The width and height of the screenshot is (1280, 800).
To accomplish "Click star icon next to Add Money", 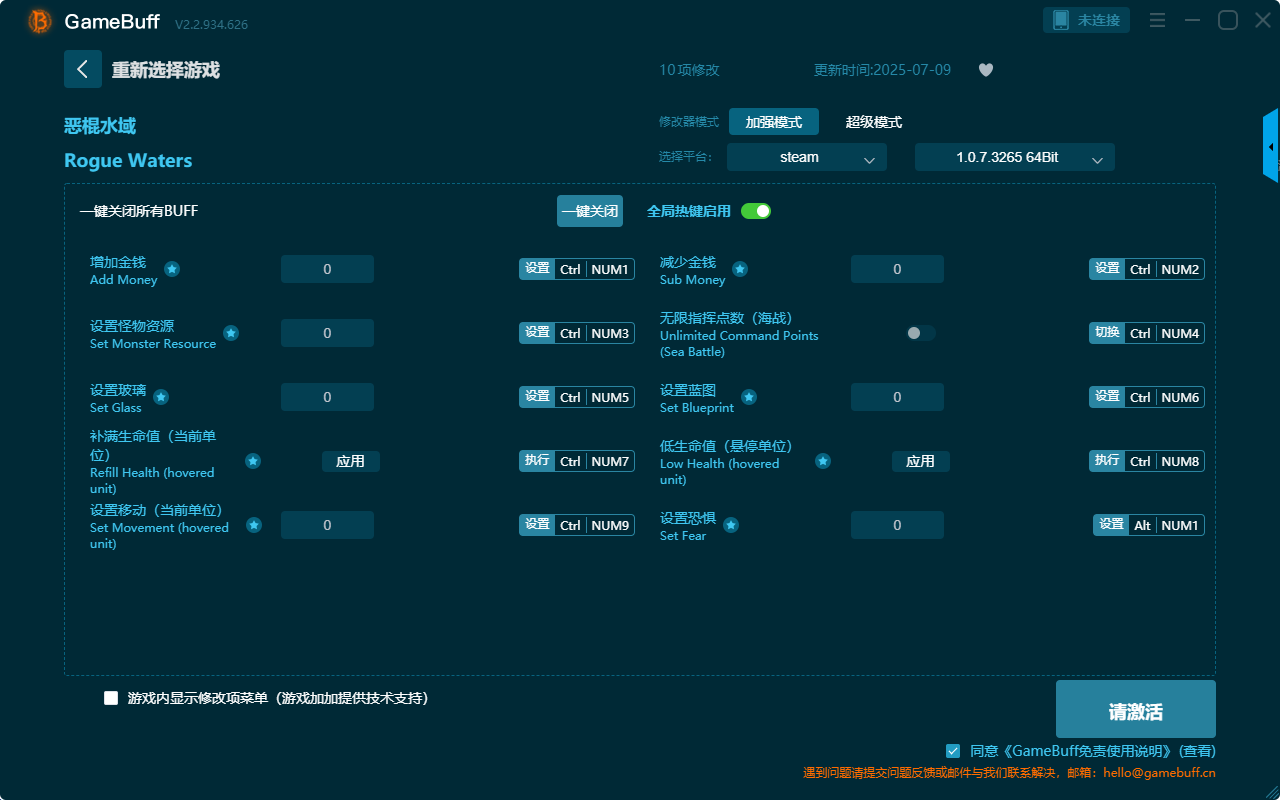I will click(x=172, y=269).
